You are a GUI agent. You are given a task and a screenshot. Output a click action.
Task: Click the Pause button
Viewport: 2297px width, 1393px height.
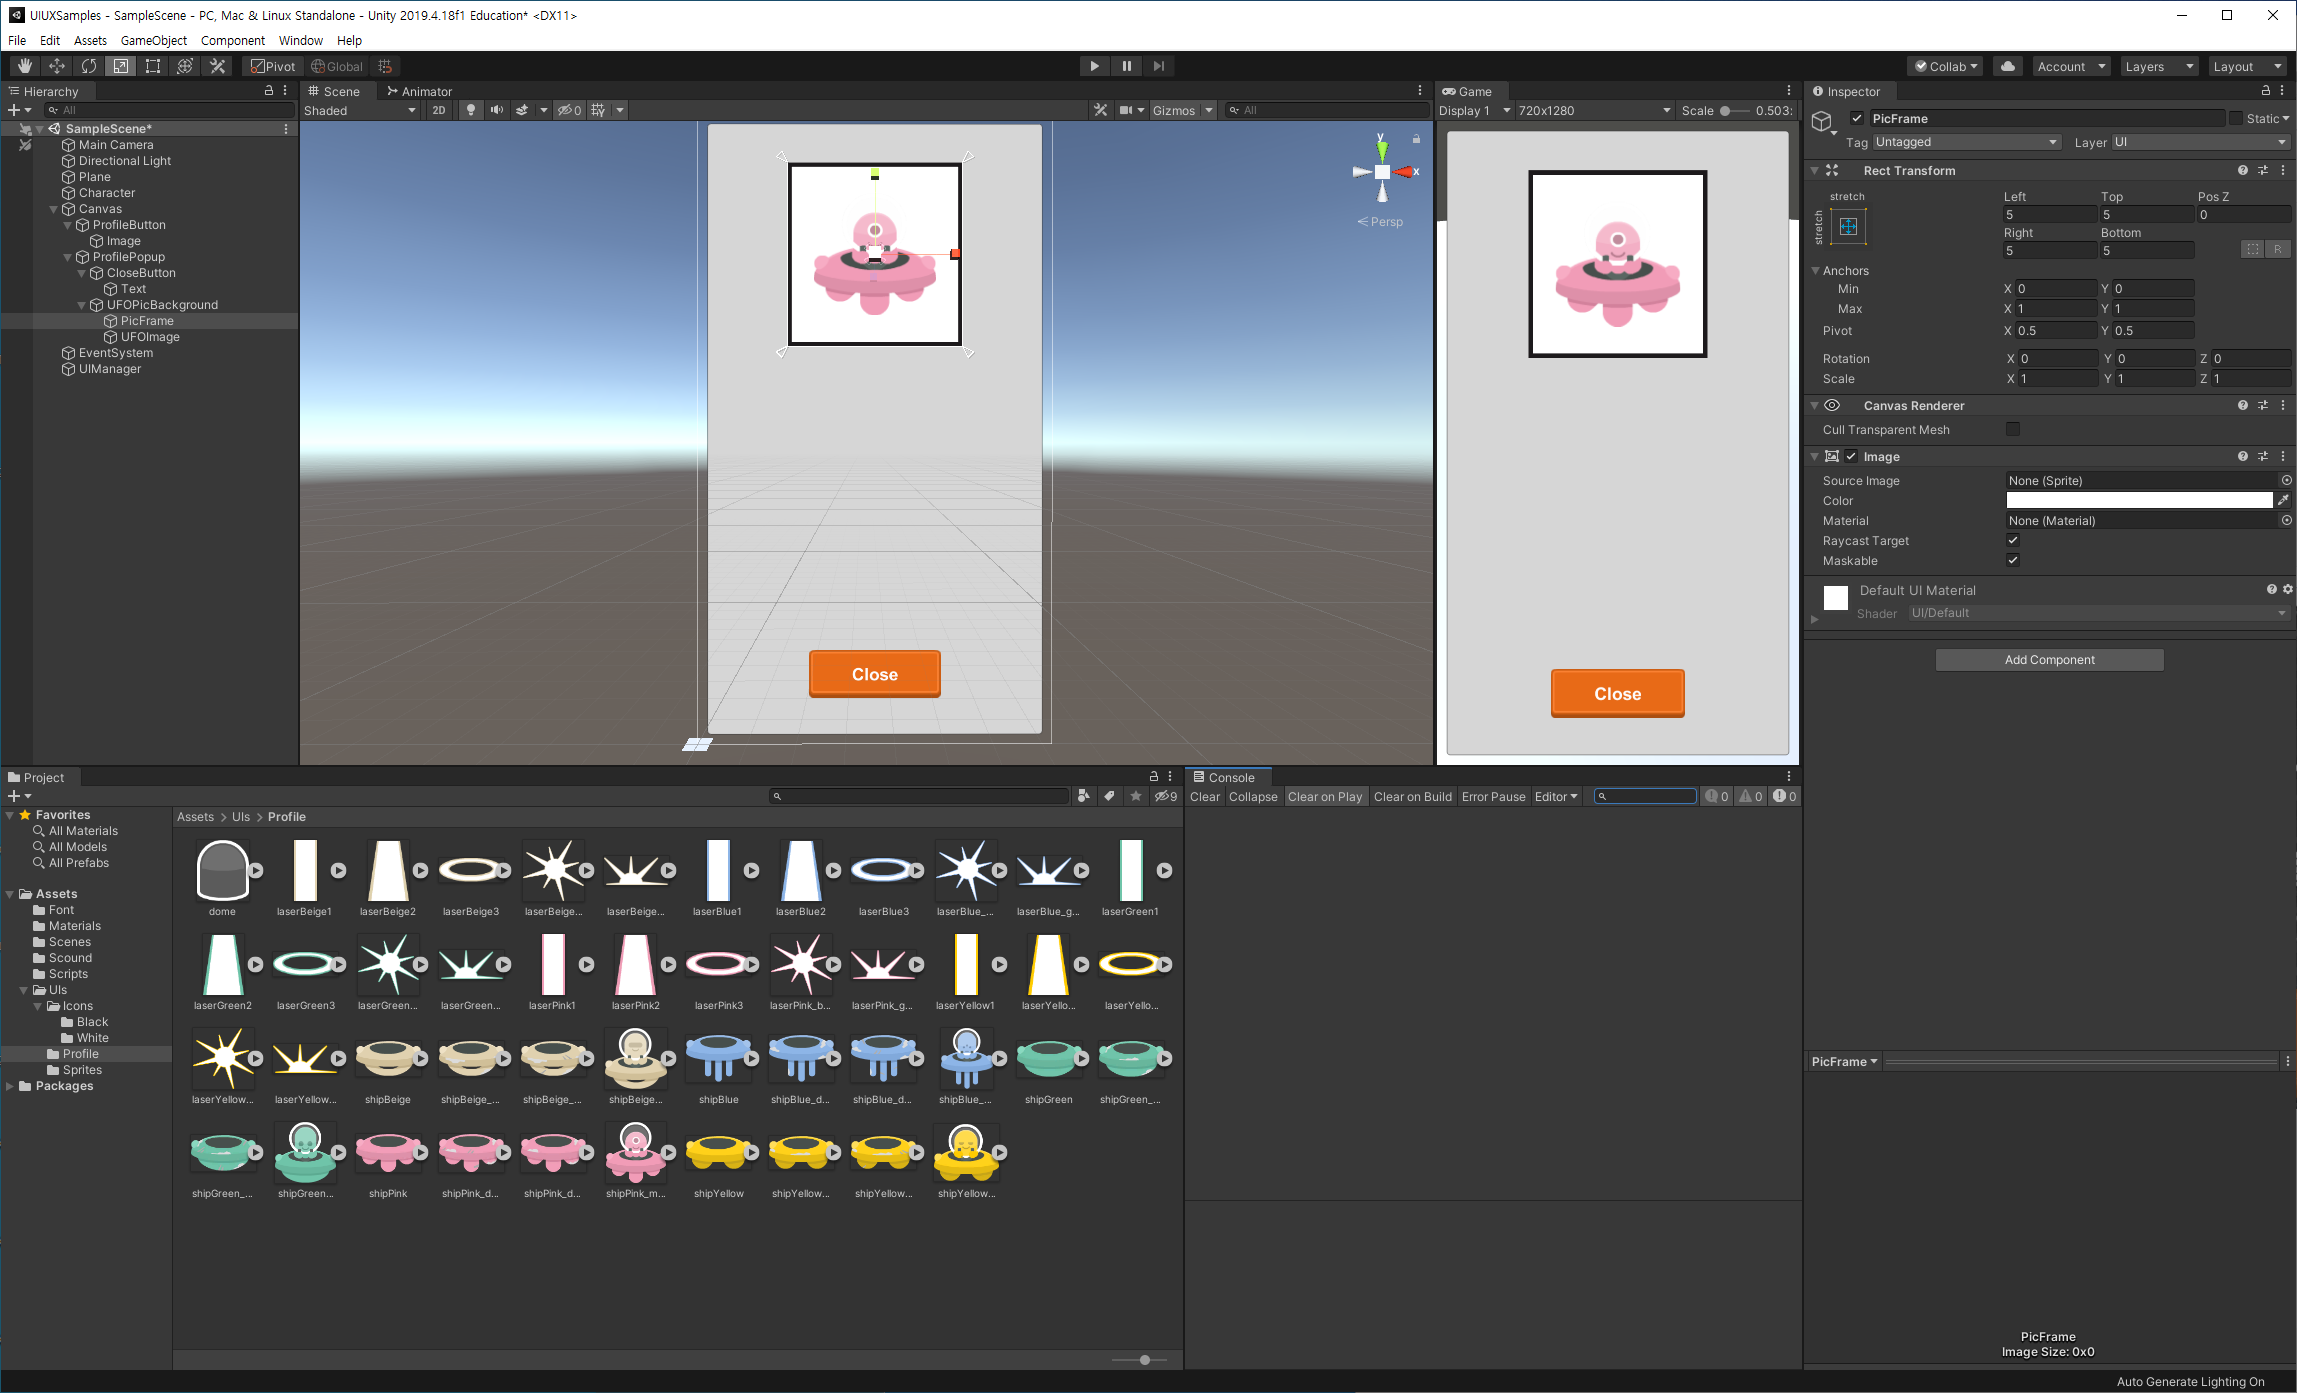pyautogui.click(x=1127, y=66)
